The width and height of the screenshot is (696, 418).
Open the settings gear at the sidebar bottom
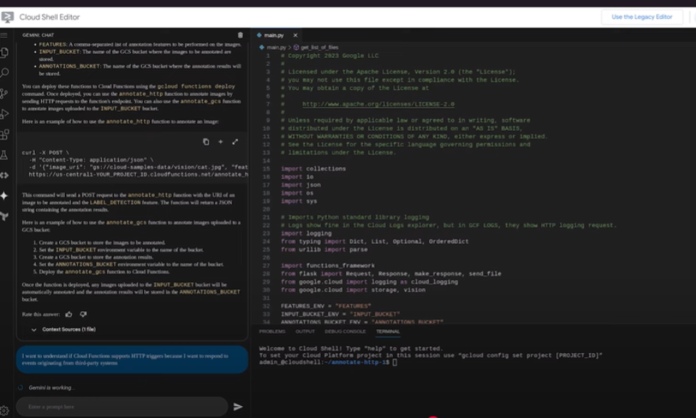click(x=4, y=410)
